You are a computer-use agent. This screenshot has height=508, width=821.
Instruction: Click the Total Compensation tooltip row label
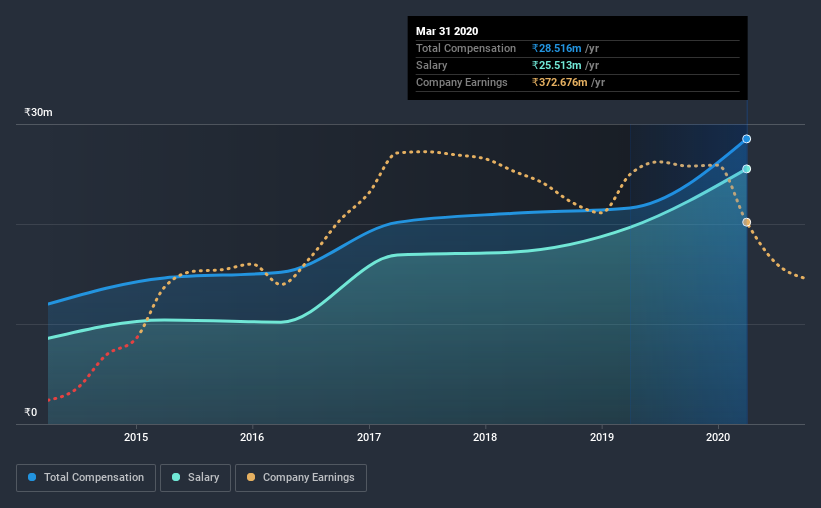(466, 48)
